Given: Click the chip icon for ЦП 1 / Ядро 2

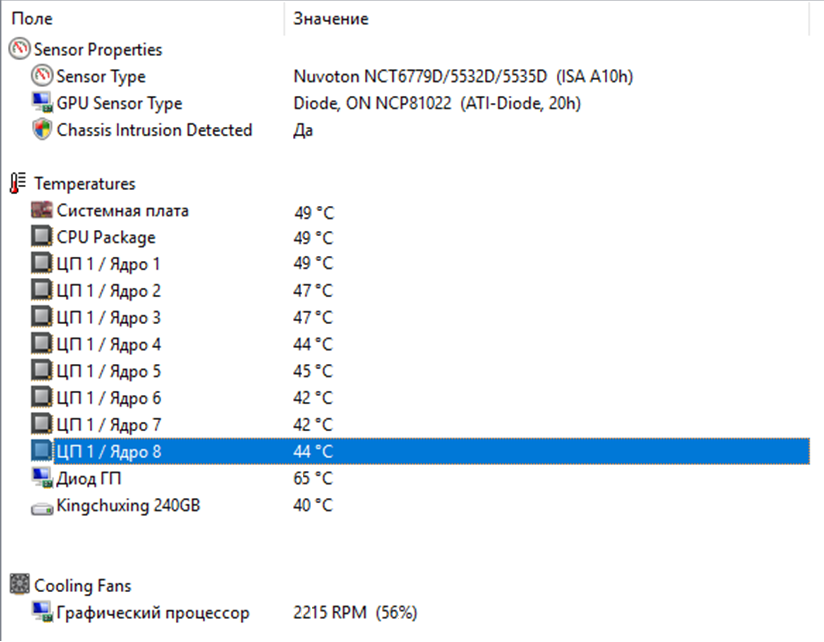Looking at the screenshot, I should (42, 290).
